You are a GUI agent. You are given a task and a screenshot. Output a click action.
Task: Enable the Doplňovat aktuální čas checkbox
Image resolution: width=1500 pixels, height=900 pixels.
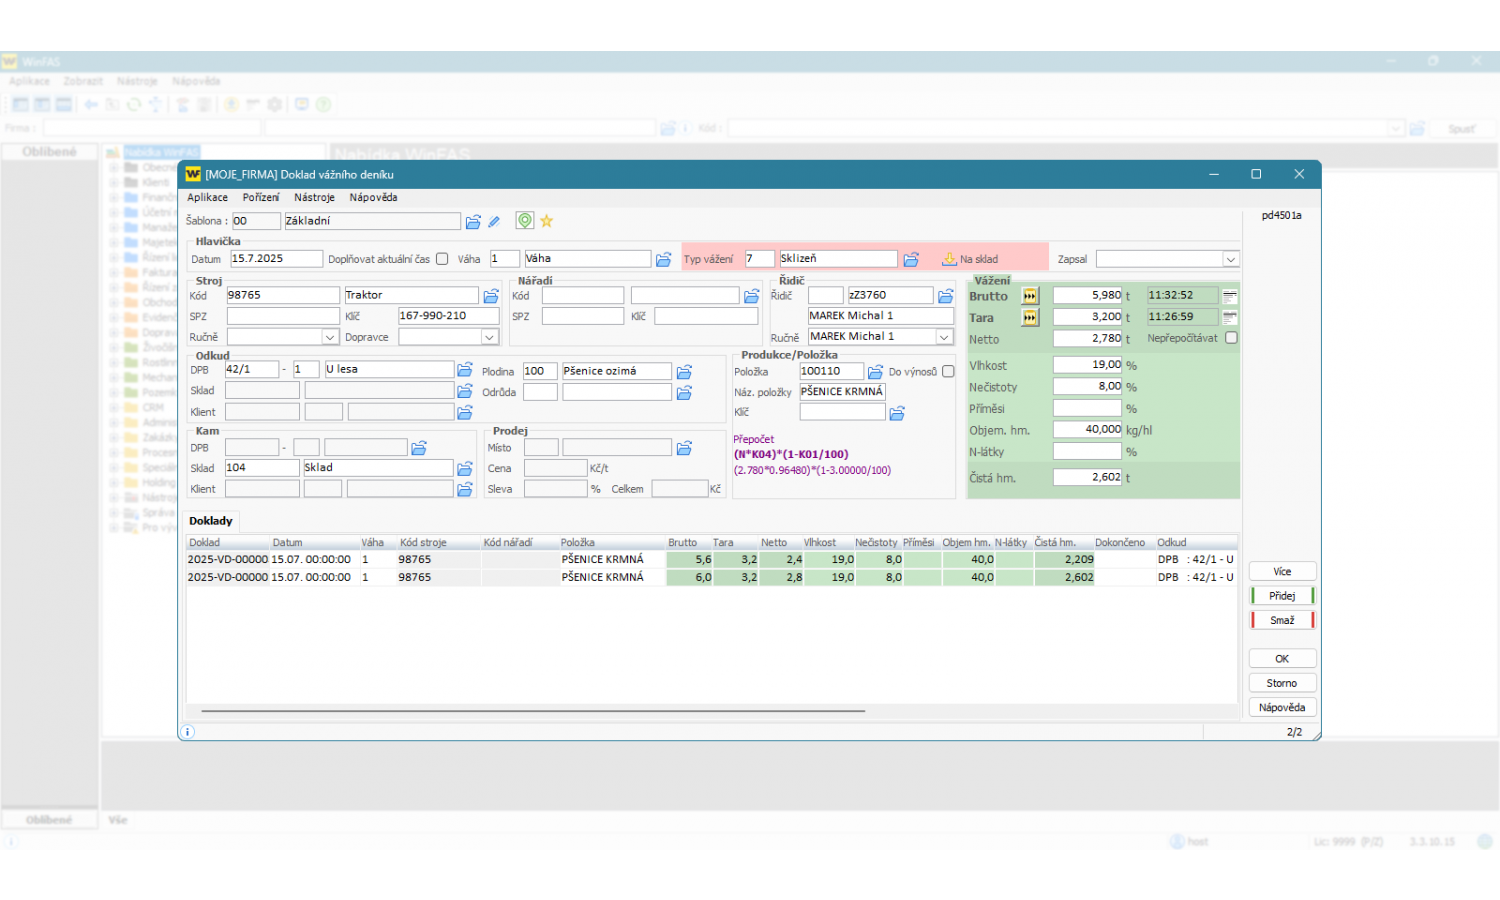click(x=442, y=259)
